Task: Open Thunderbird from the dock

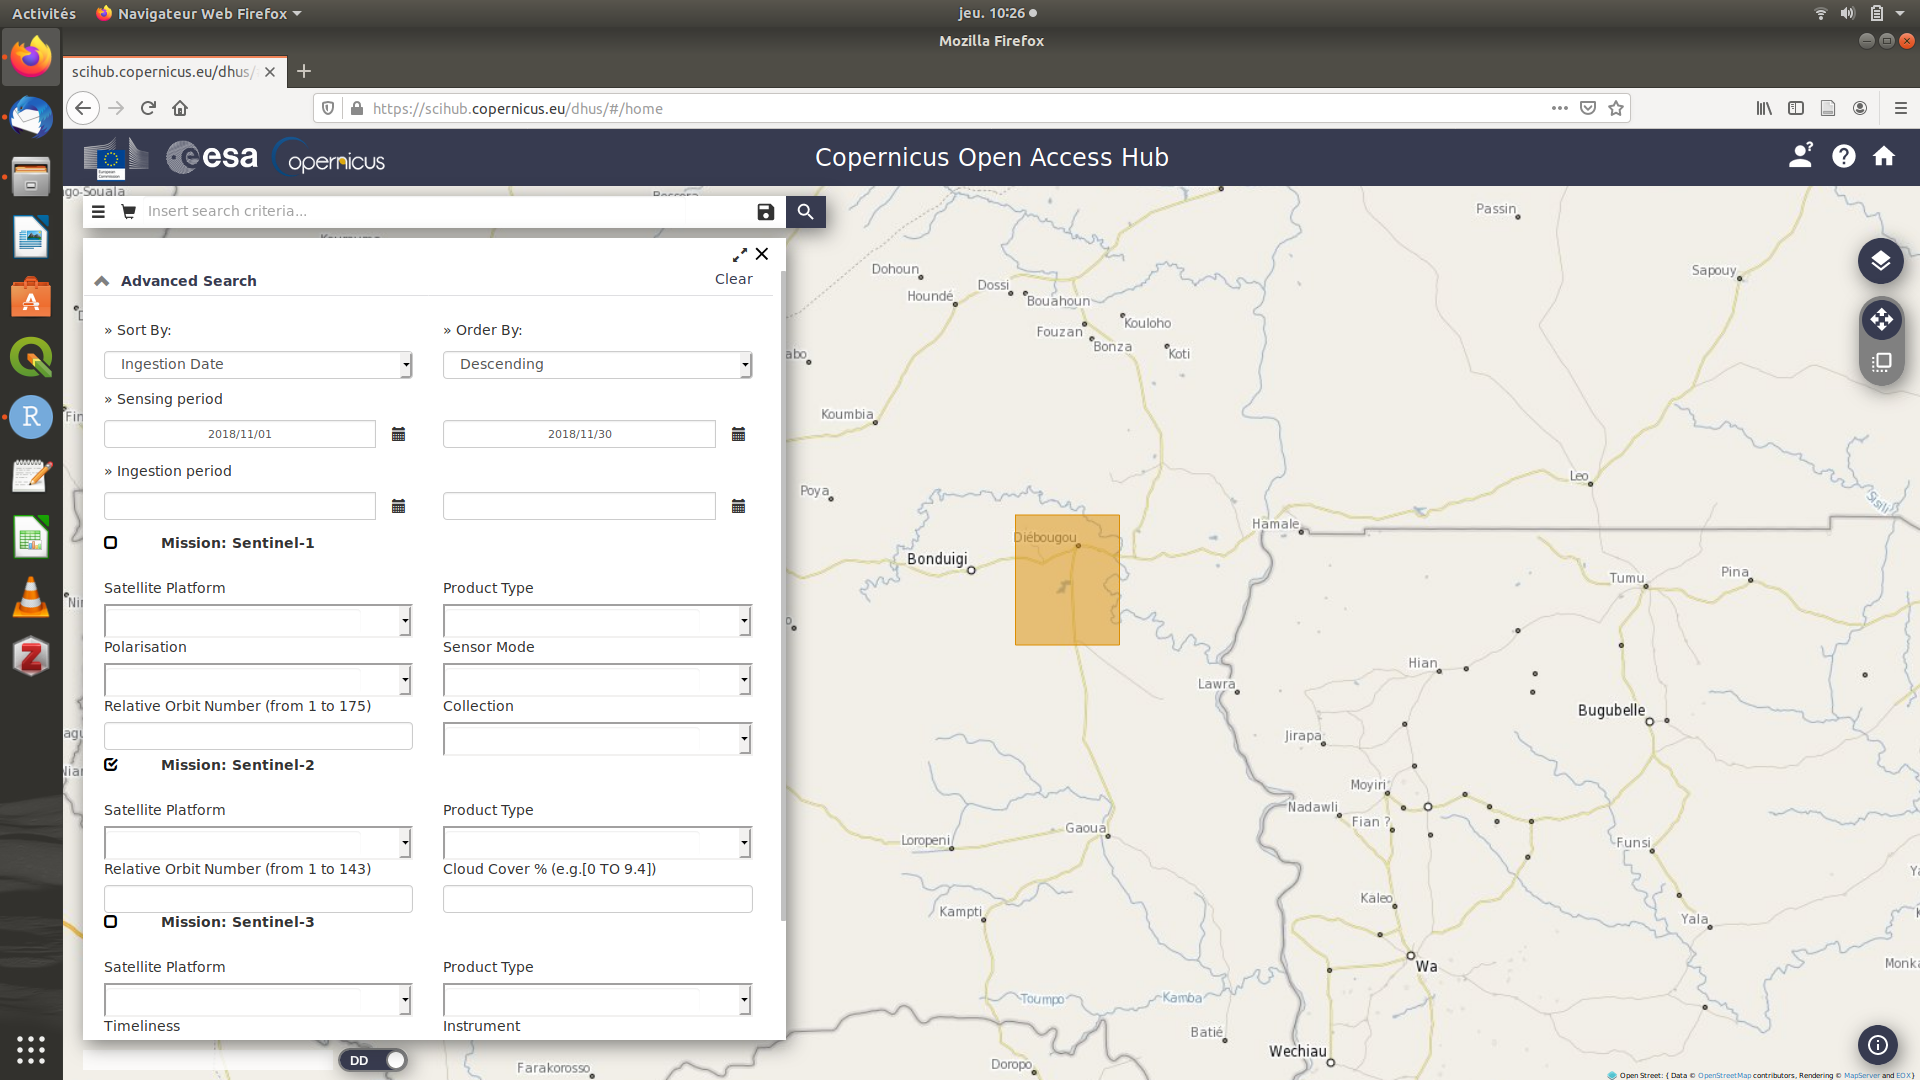Action: (x=31, y=118)
